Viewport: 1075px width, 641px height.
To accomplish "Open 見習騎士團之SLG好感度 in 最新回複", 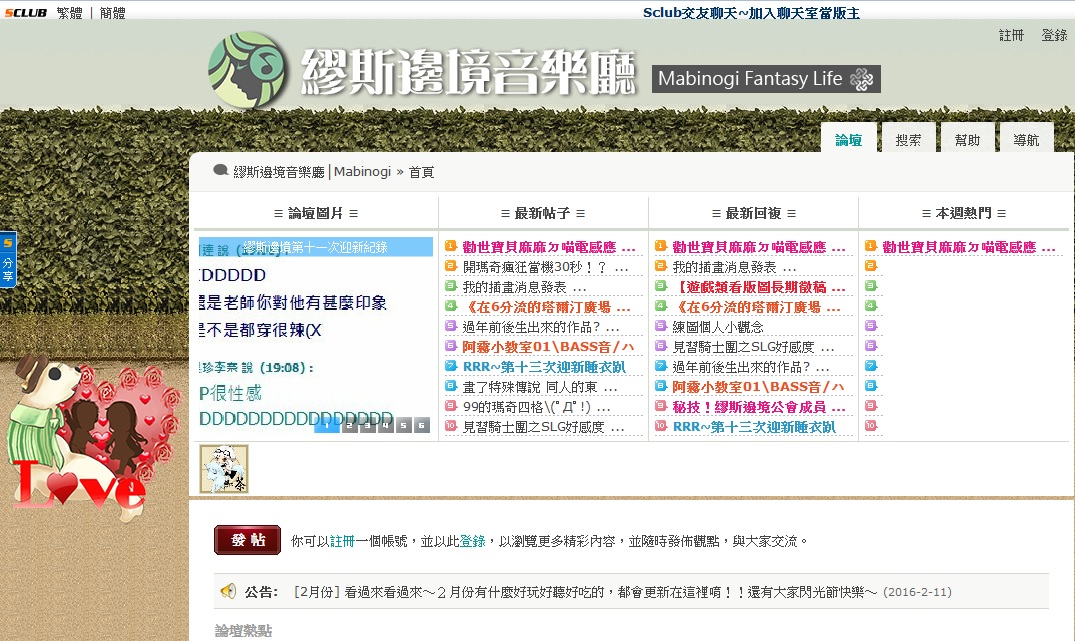I will (x=753, y=347).
